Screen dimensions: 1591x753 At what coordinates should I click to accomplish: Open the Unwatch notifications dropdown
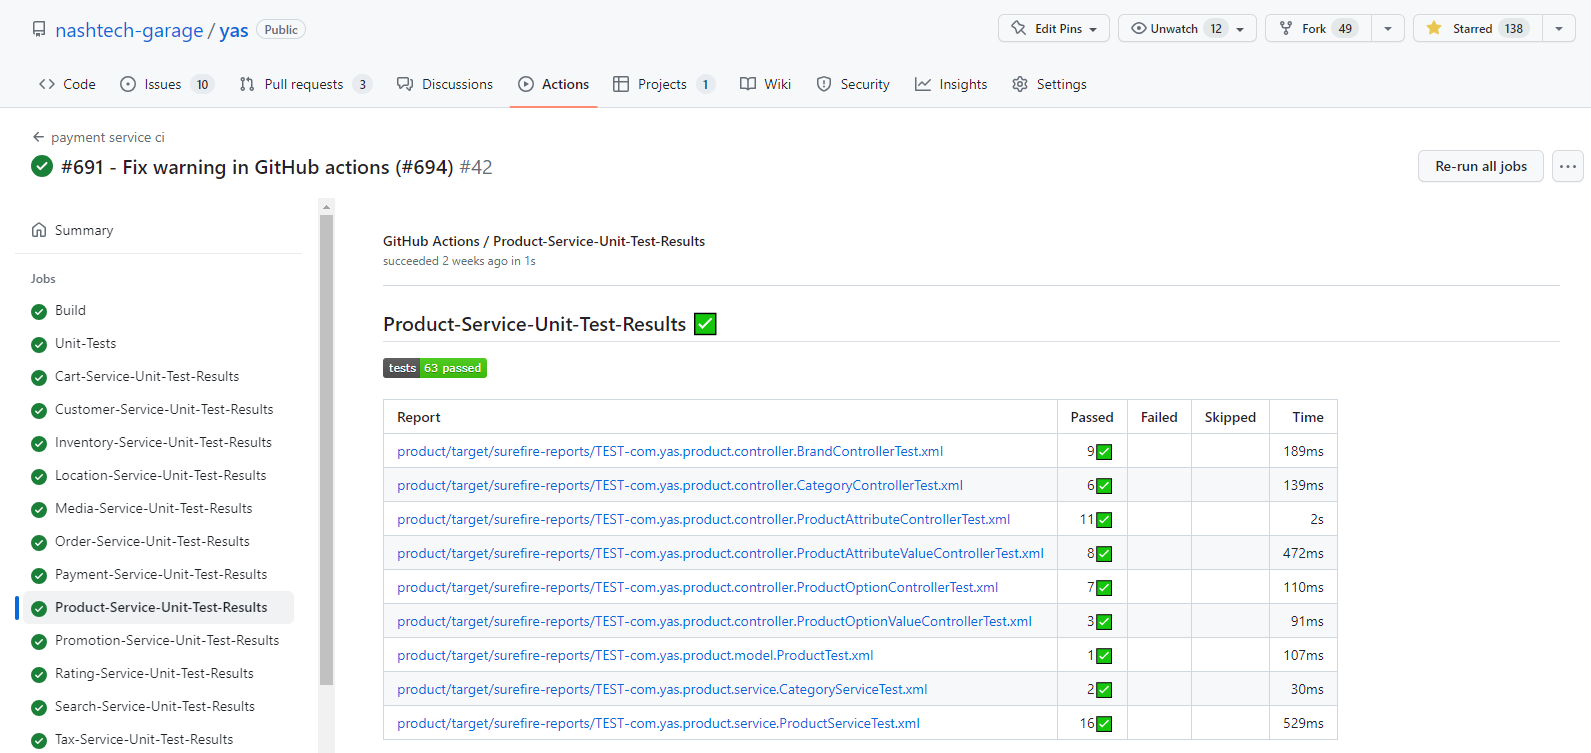click(1187, 28)
